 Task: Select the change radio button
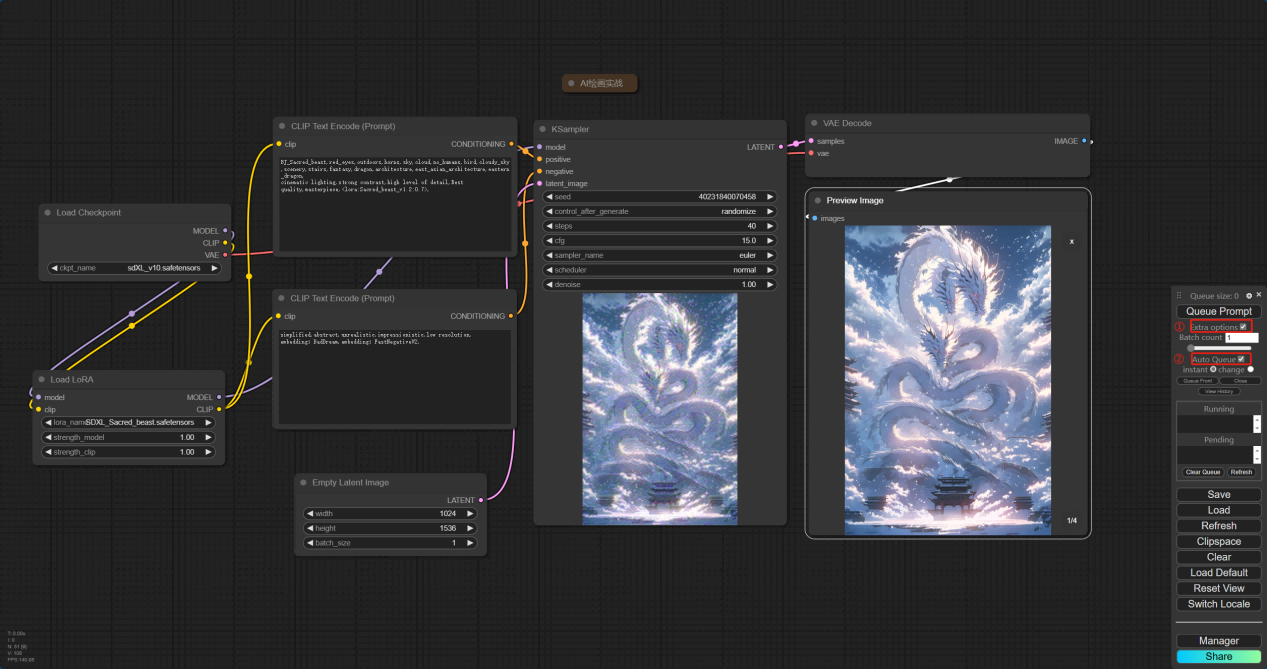pyautogui.click(x=1250, y=369)
